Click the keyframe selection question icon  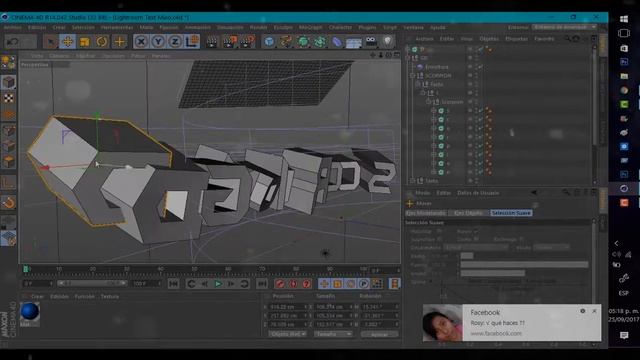coord(306,284)
